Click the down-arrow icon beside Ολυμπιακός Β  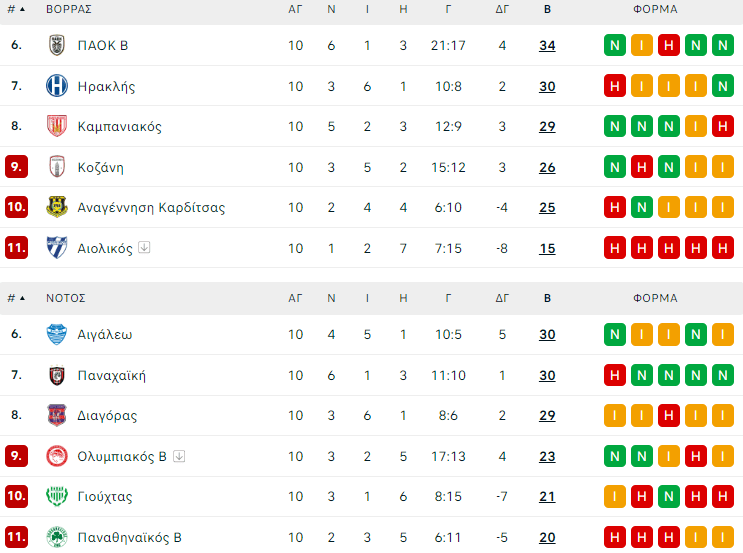click(x=179, y=457)
